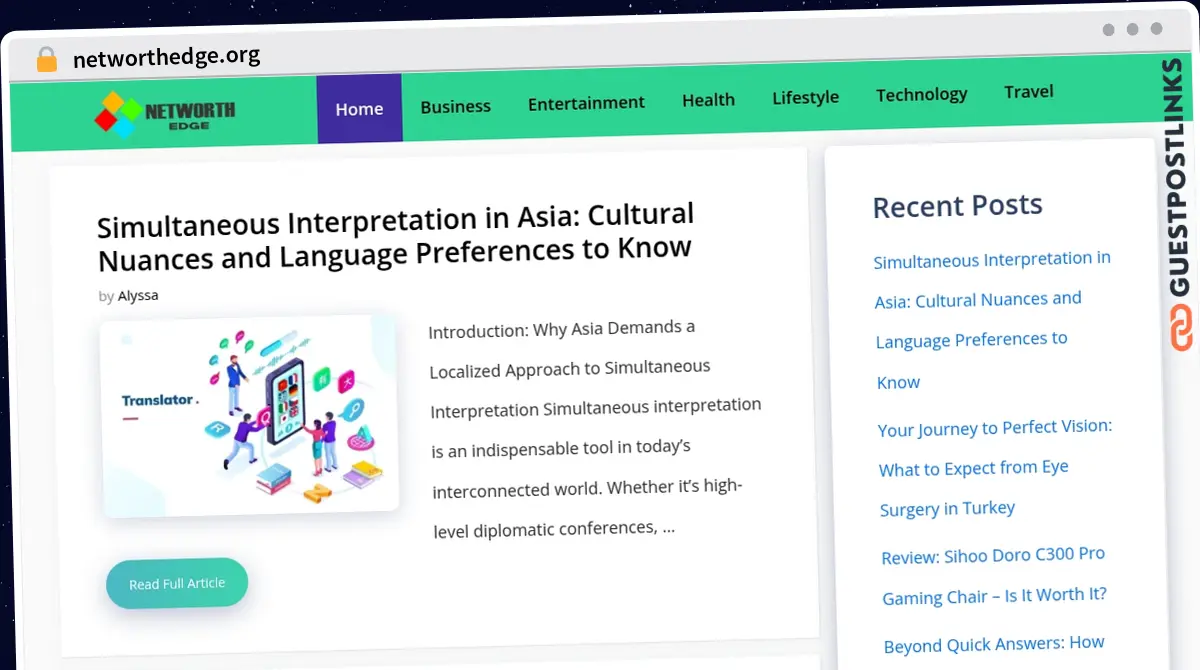Image resolution: width=1200 pixels, height=670 pixels.
Task: Click the Translator article thumbnail image
Action: point(249,415)
